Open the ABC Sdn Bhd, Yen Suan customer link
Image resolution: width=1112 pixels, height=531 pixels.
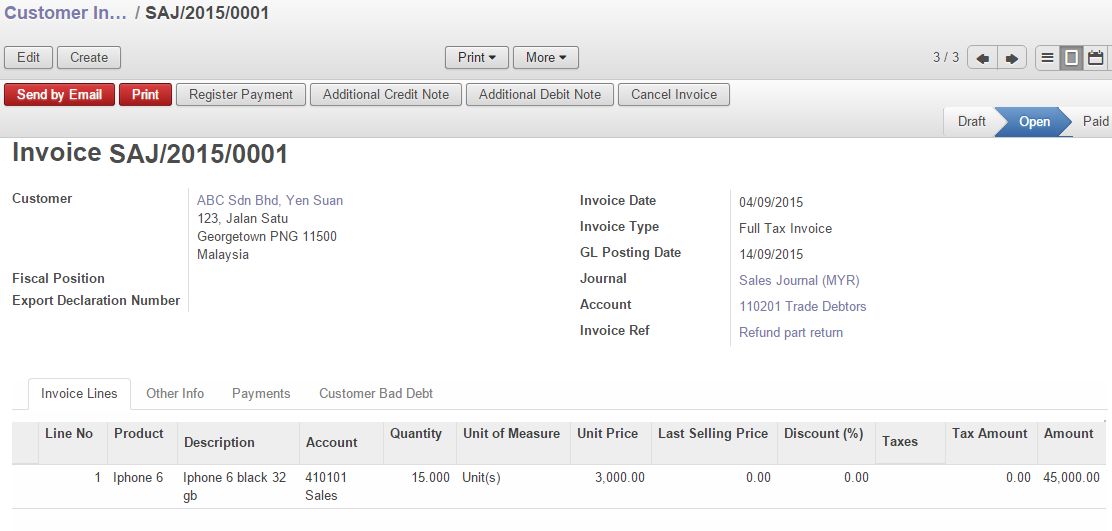270,201
